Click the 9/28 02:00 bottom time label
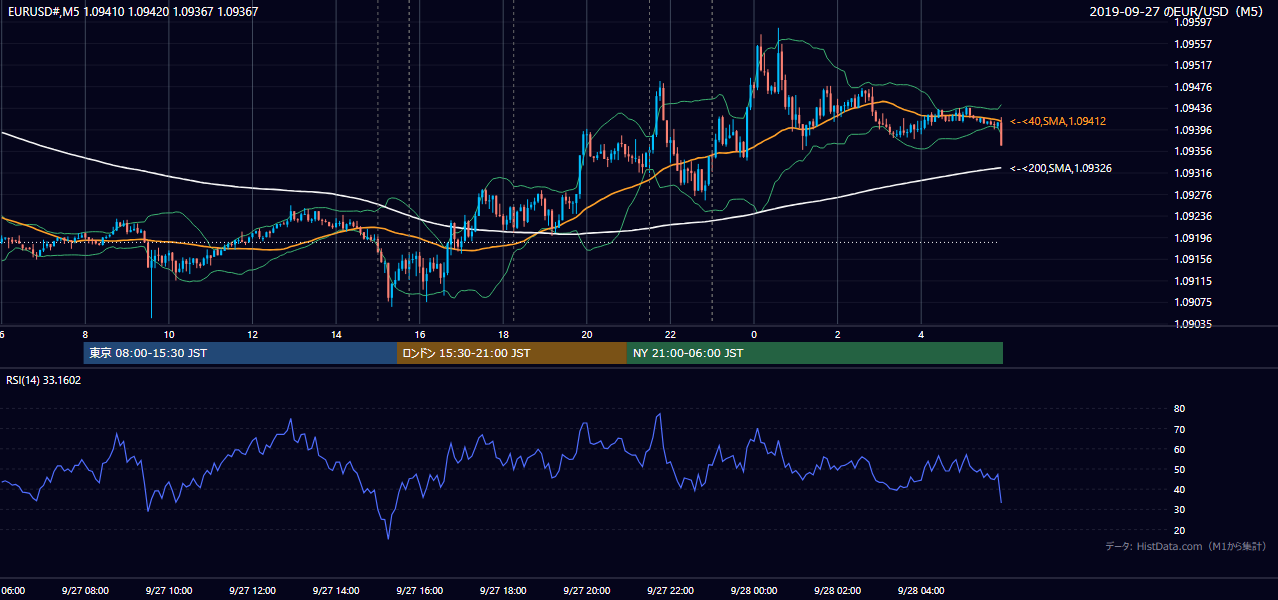 [836, 590]
